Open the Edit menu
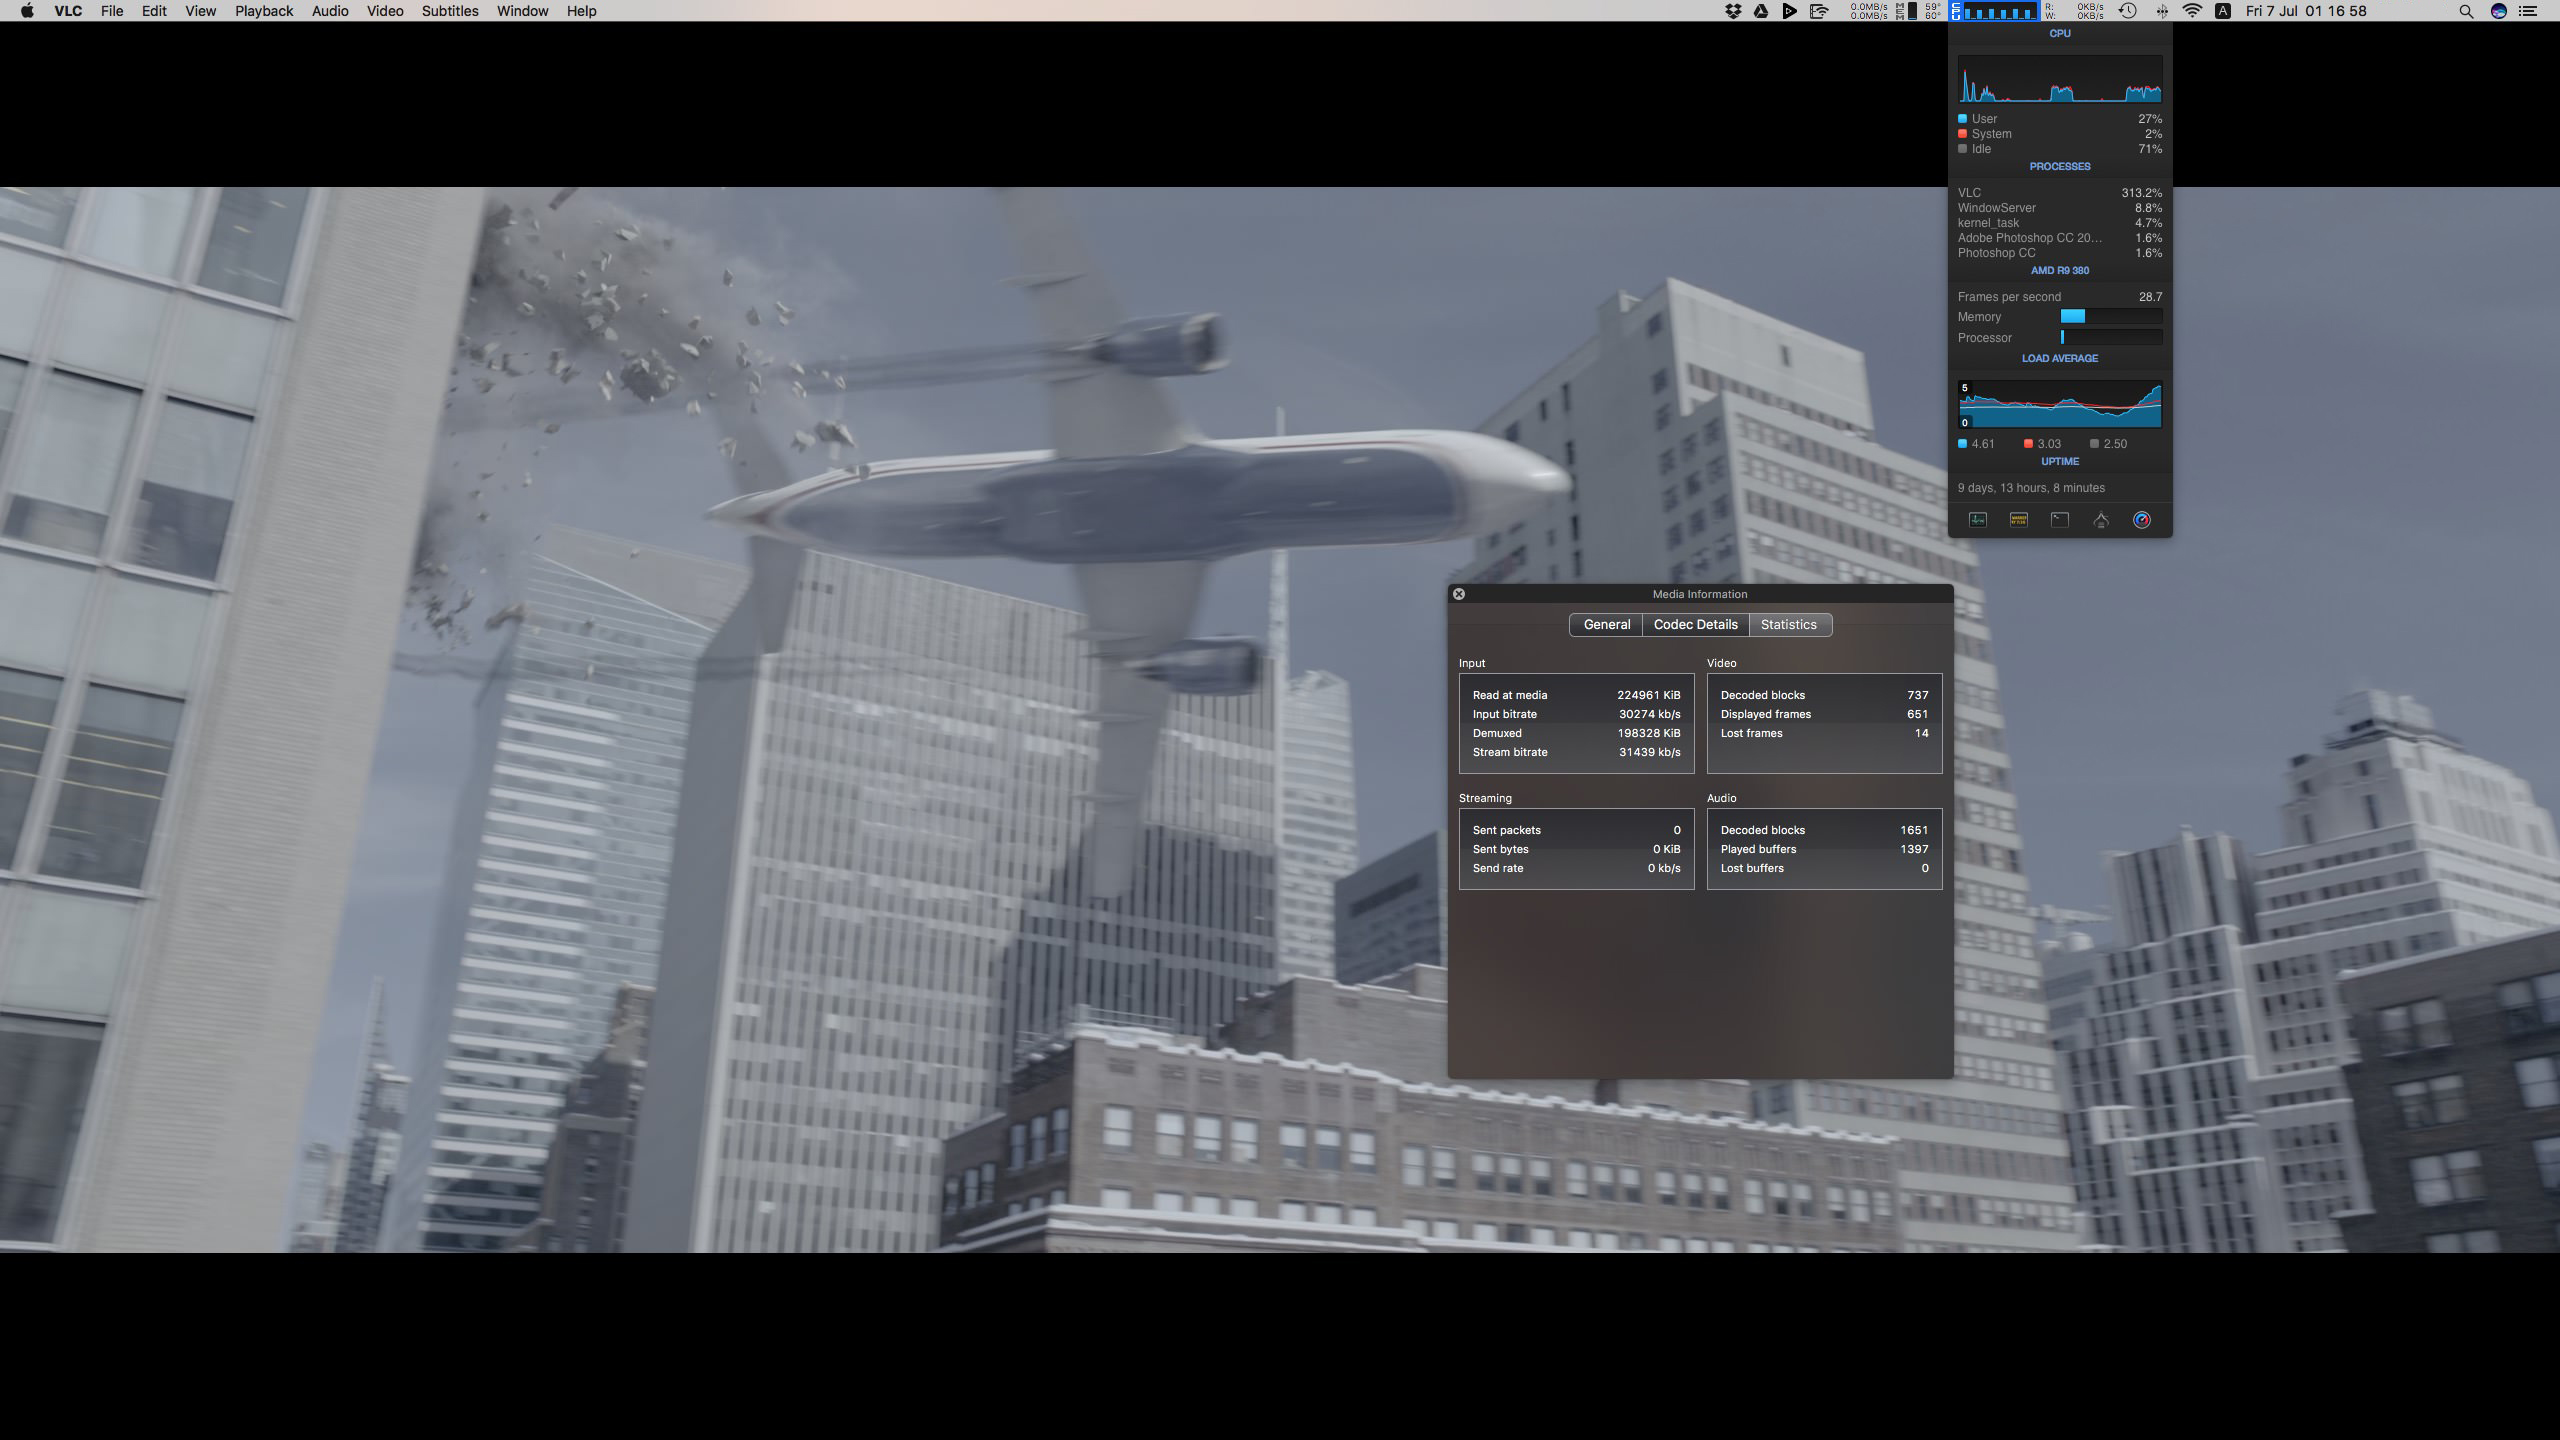The image size is (2560, 1440). point(154,11)
